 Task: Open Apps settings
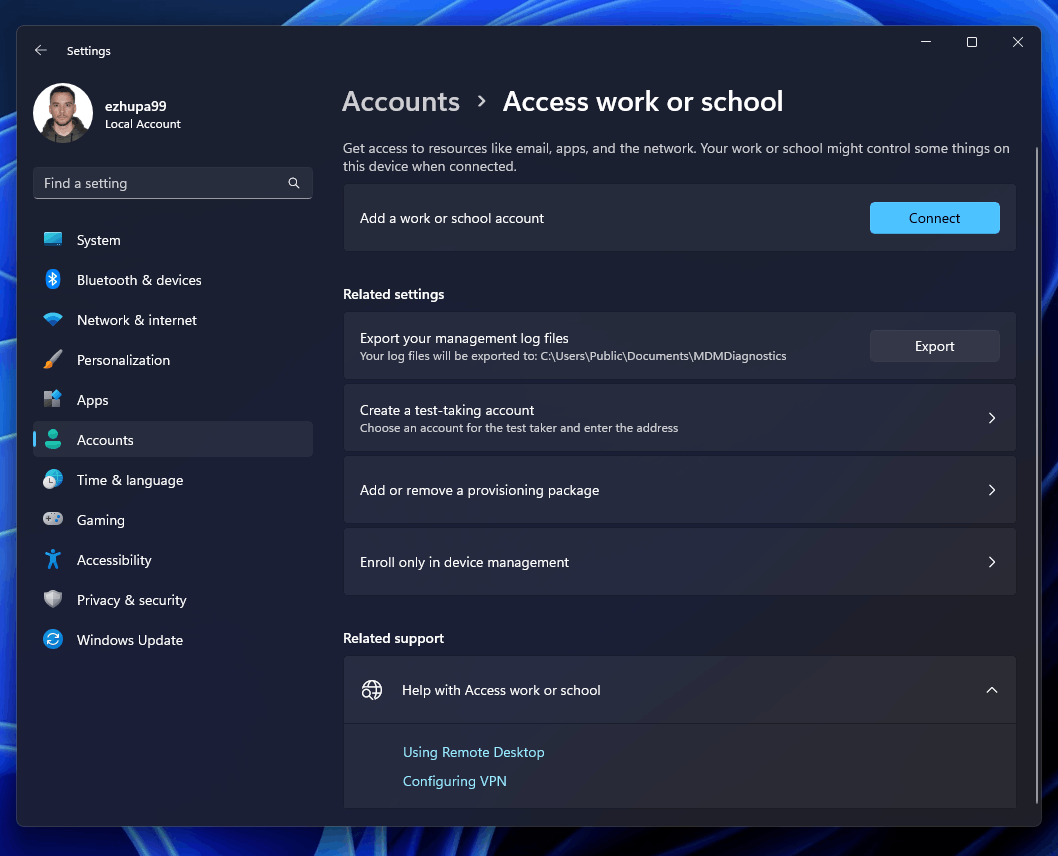[173, 400]
